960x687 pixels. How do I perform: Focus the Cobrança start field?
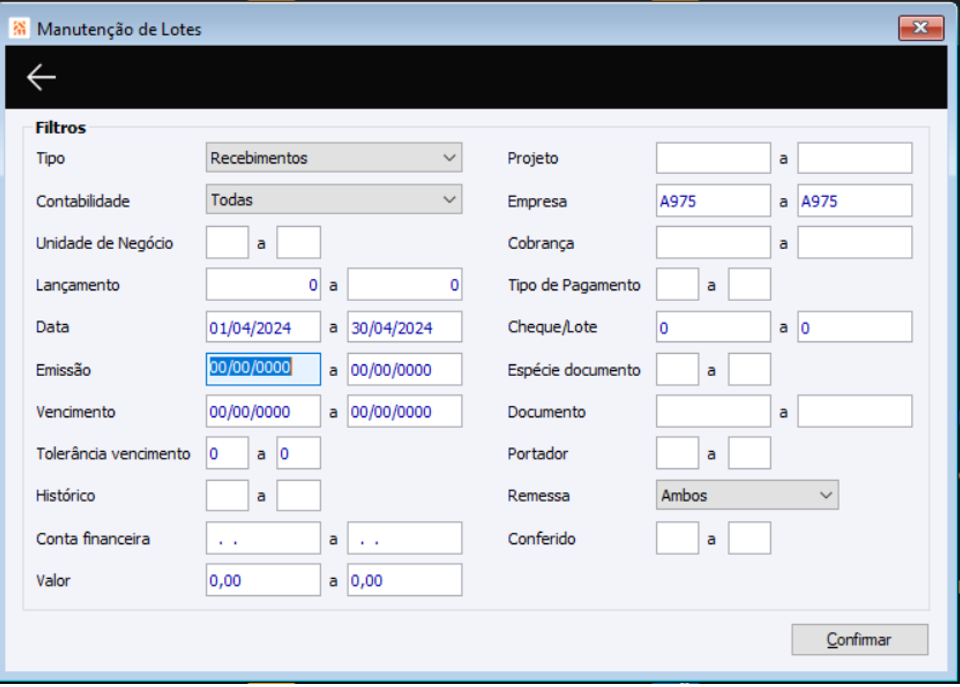tap(713, 242)
